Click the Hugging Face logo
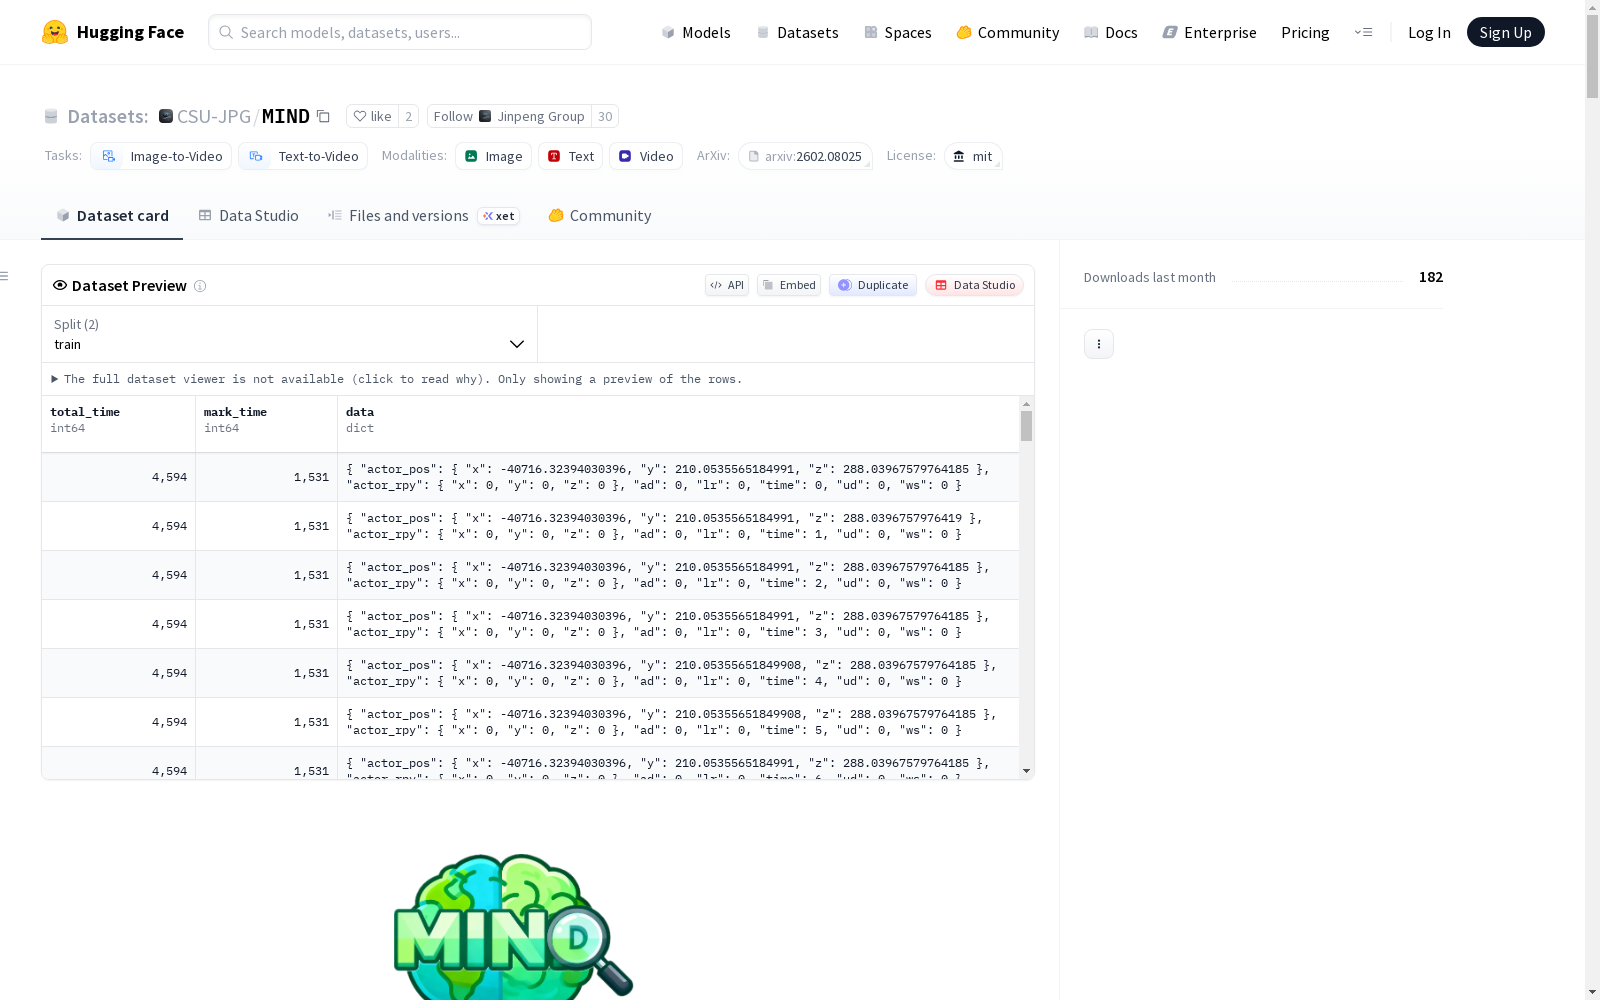Viewport: 1600px width, 1000px height. click(x=113, y=32)
